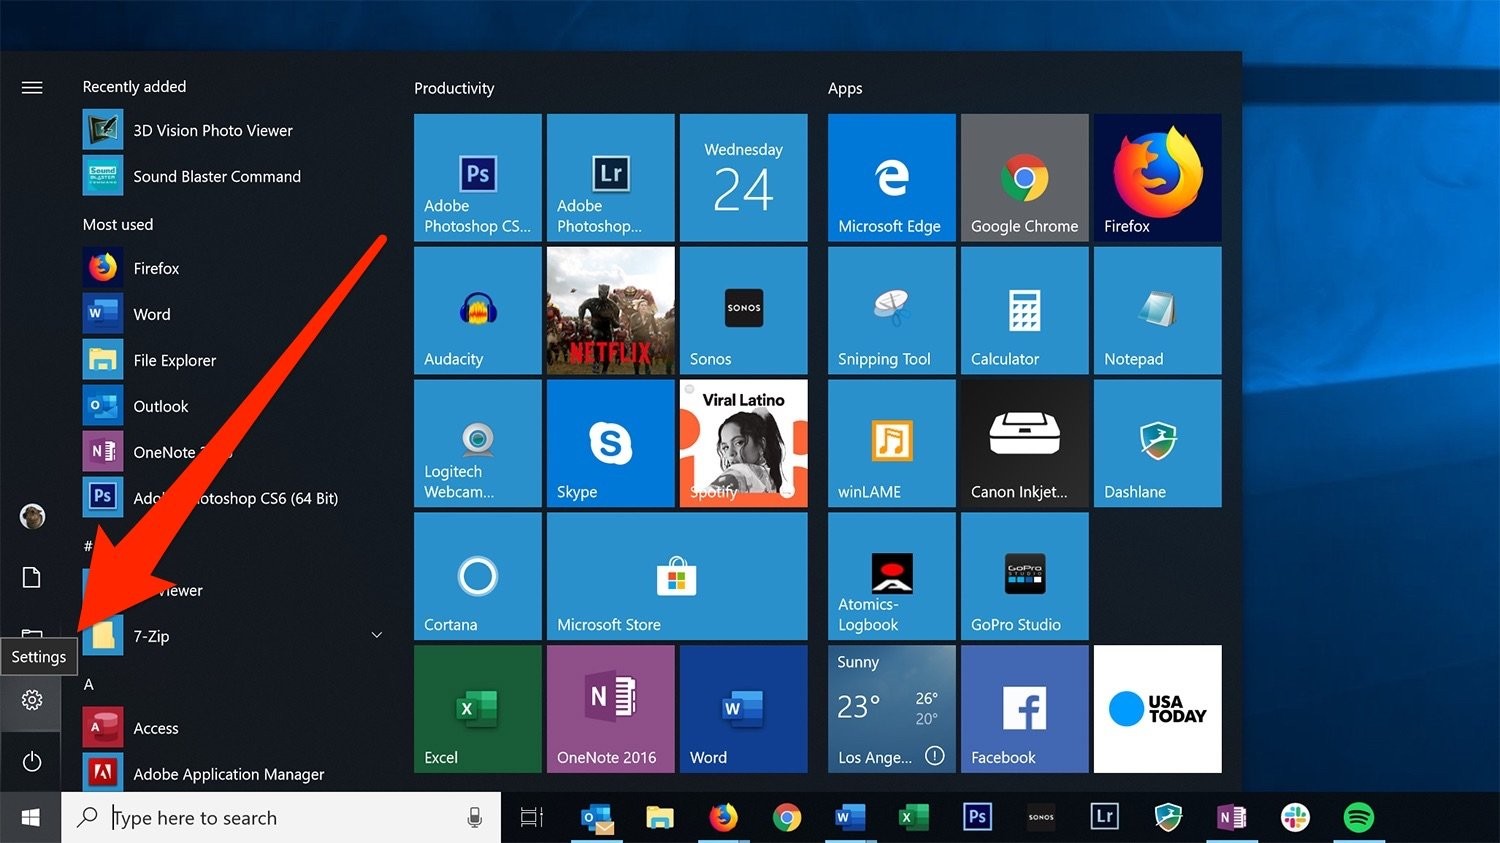This screenshot has width=1500, height=843.
Task: Open Adobe Photoshop CS tile
Action: coord(478,177)
